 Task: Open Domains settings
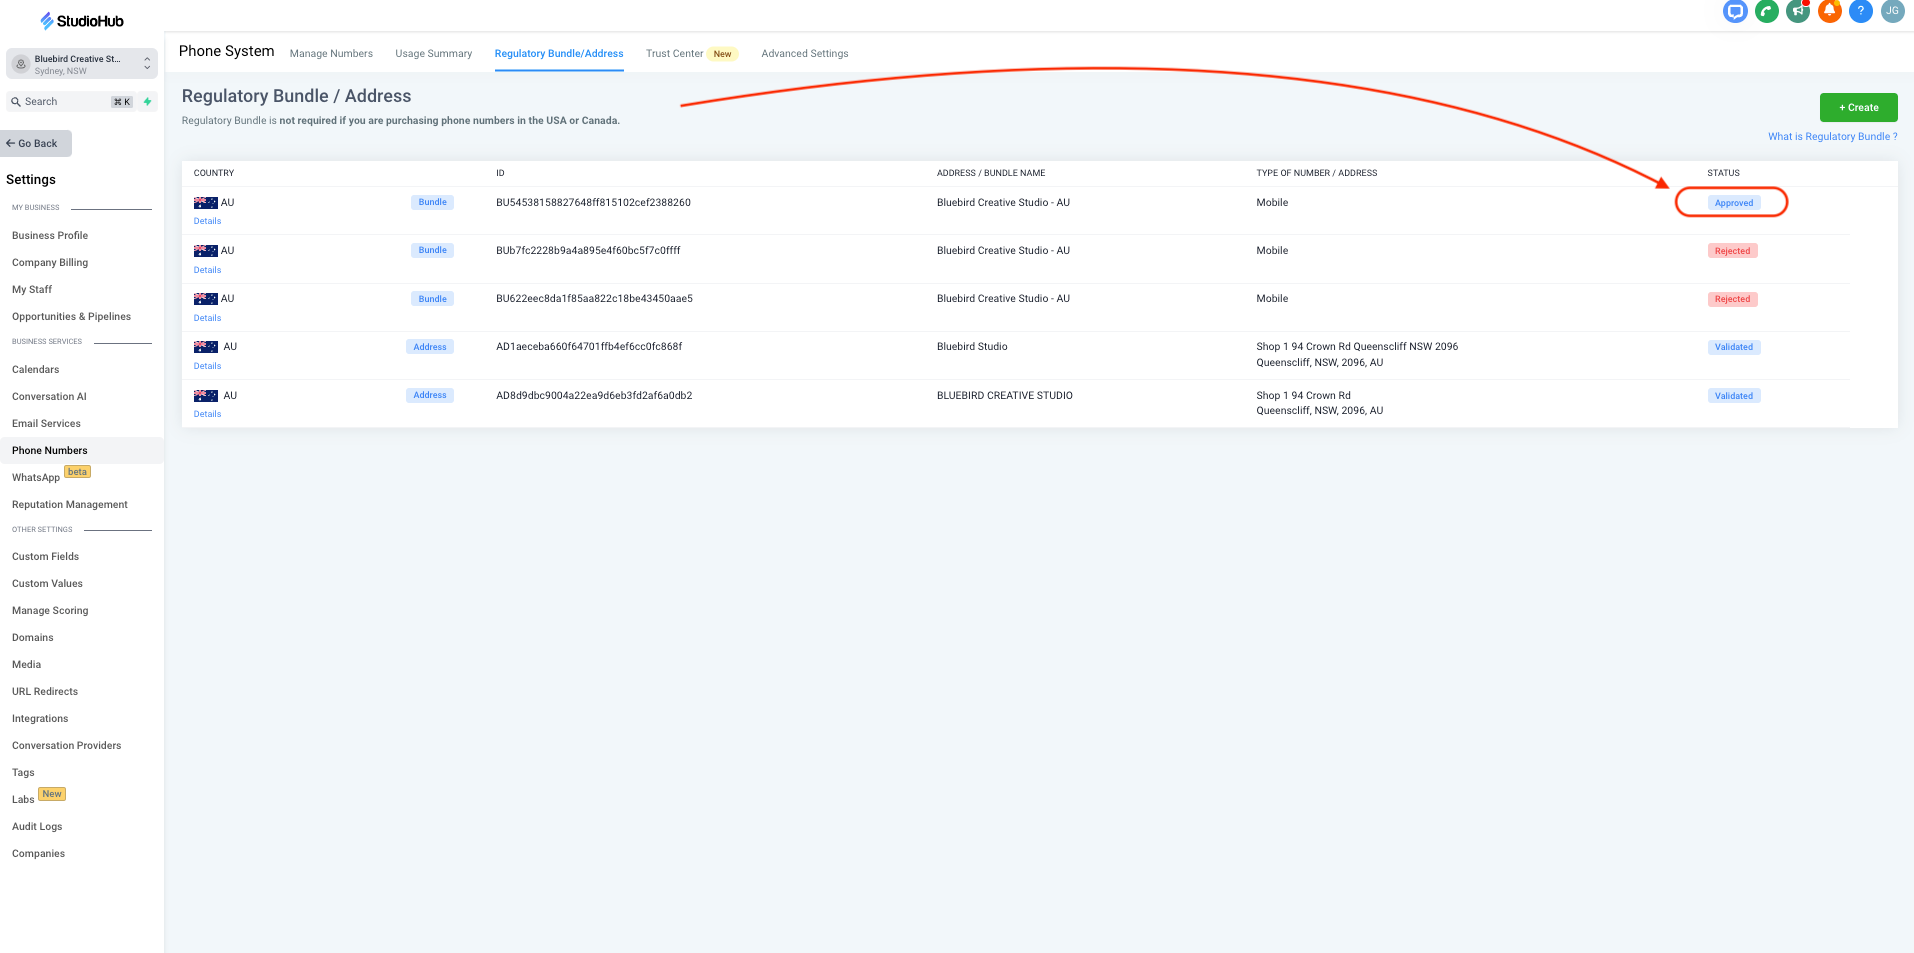33,638
